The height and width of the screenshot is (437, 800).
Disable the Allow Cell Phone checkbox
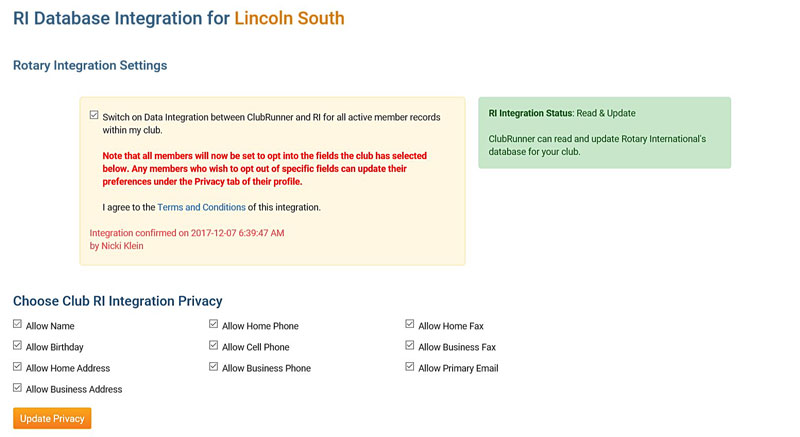pos(214,346)
